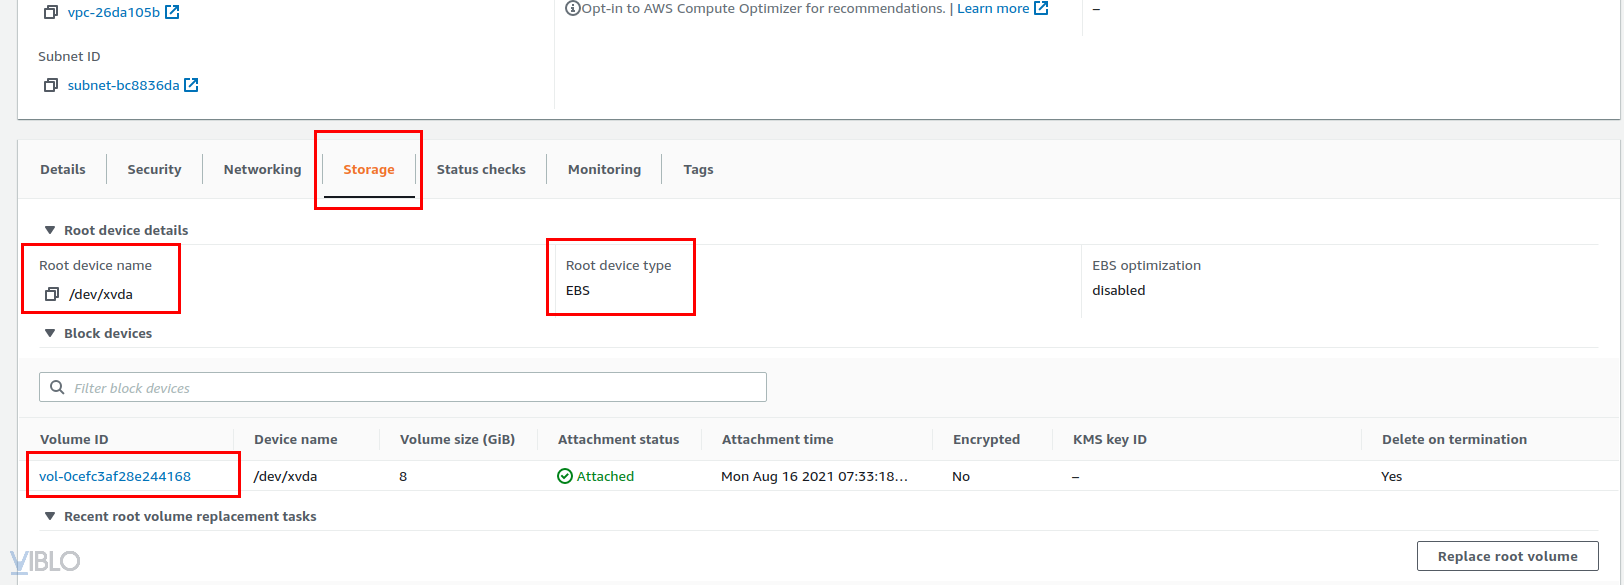Open the Monitoring tab

pos(604,170)
